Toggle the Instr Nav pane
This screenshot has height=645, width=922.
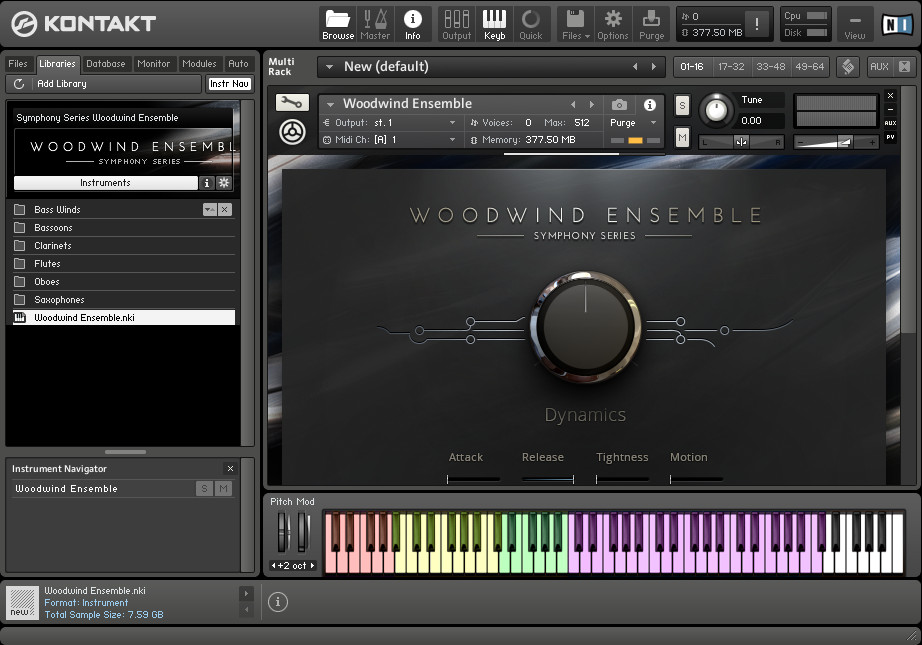tap(229, 84)
